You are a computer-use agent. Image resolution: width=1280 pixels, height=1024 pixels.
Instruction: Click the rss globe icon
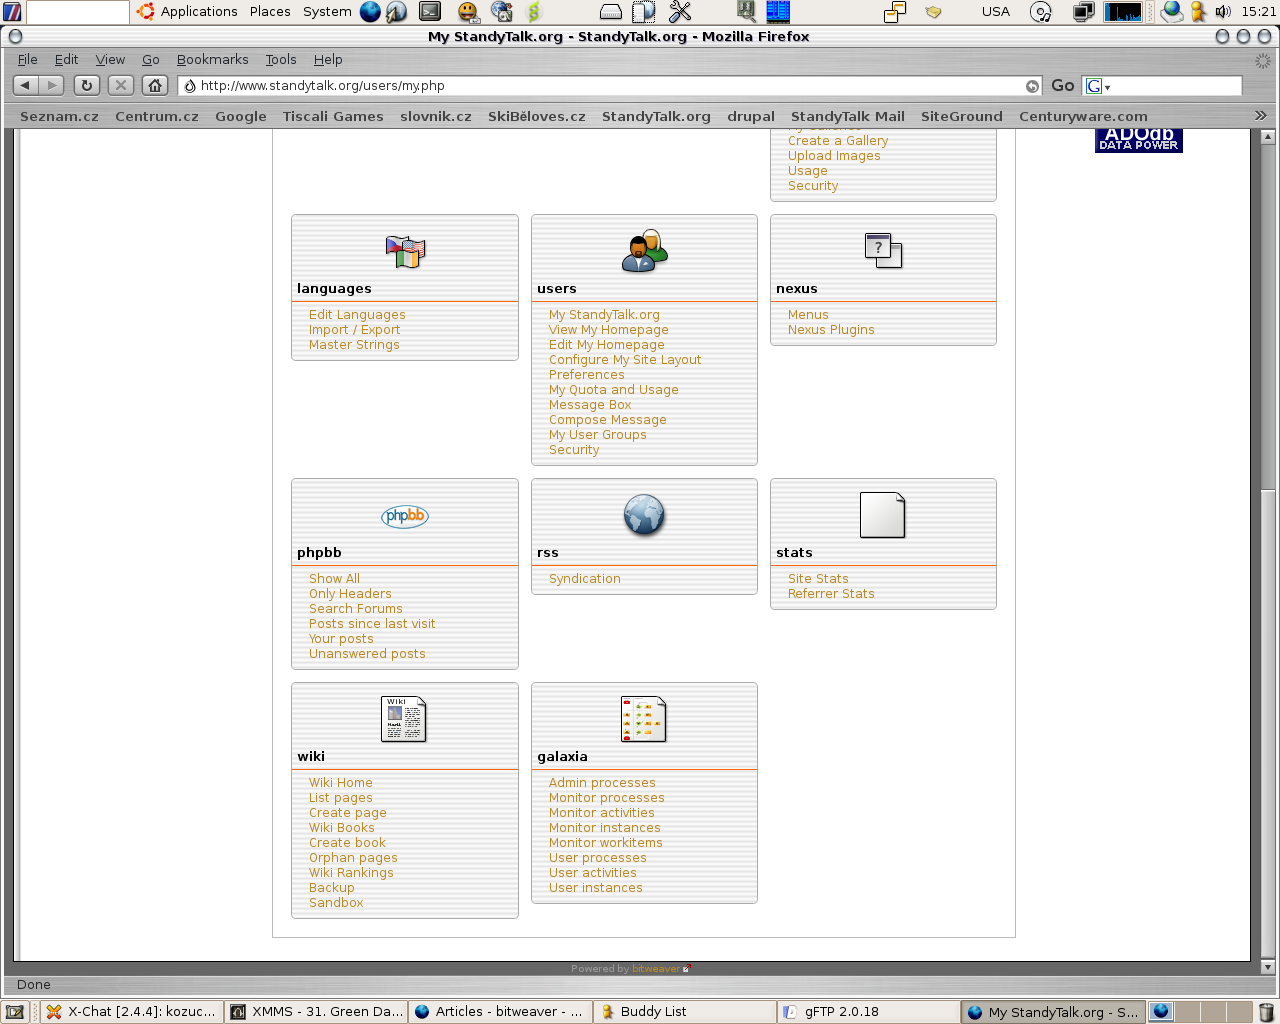644,515
